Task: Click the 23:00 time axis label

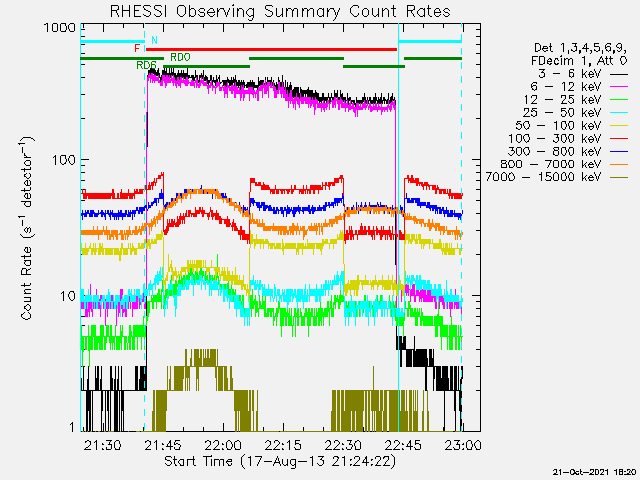Action: tap(463, 445)
